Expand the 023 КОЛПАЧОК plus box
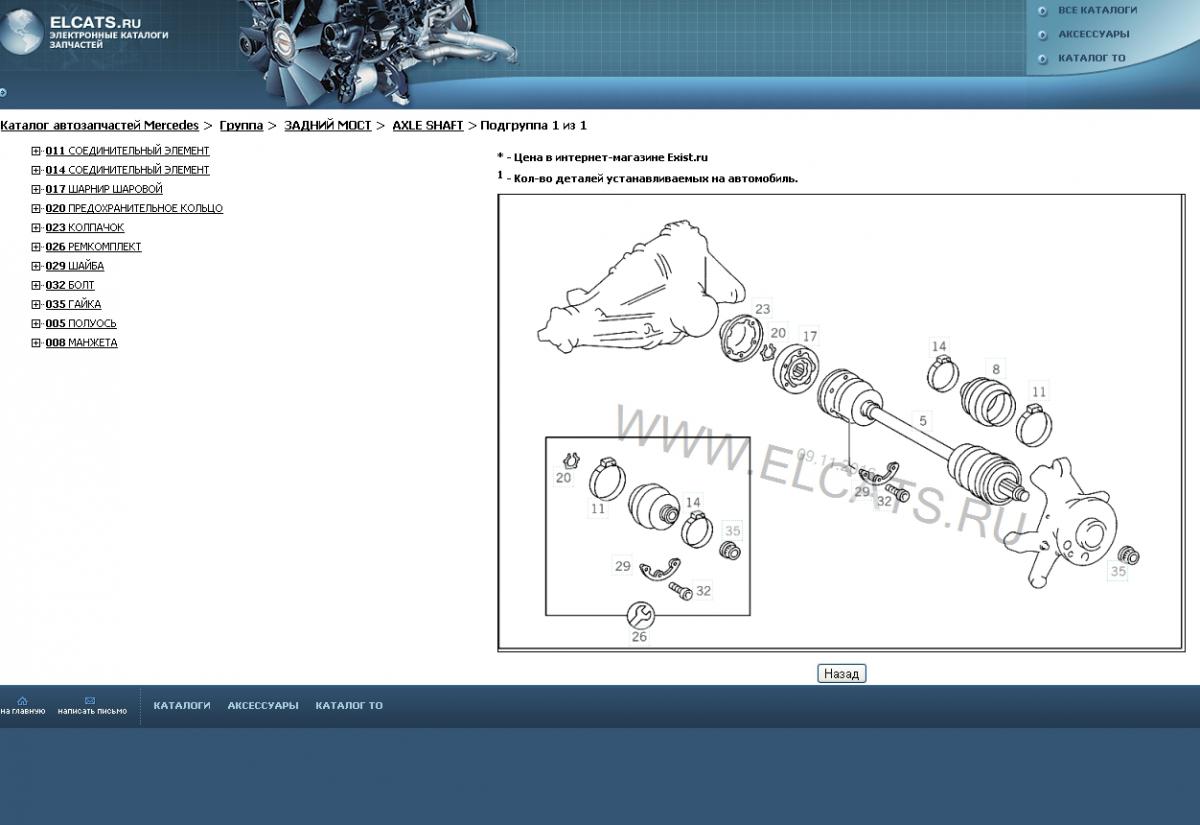Viewport: 1200px width, 825px height. 36,228
